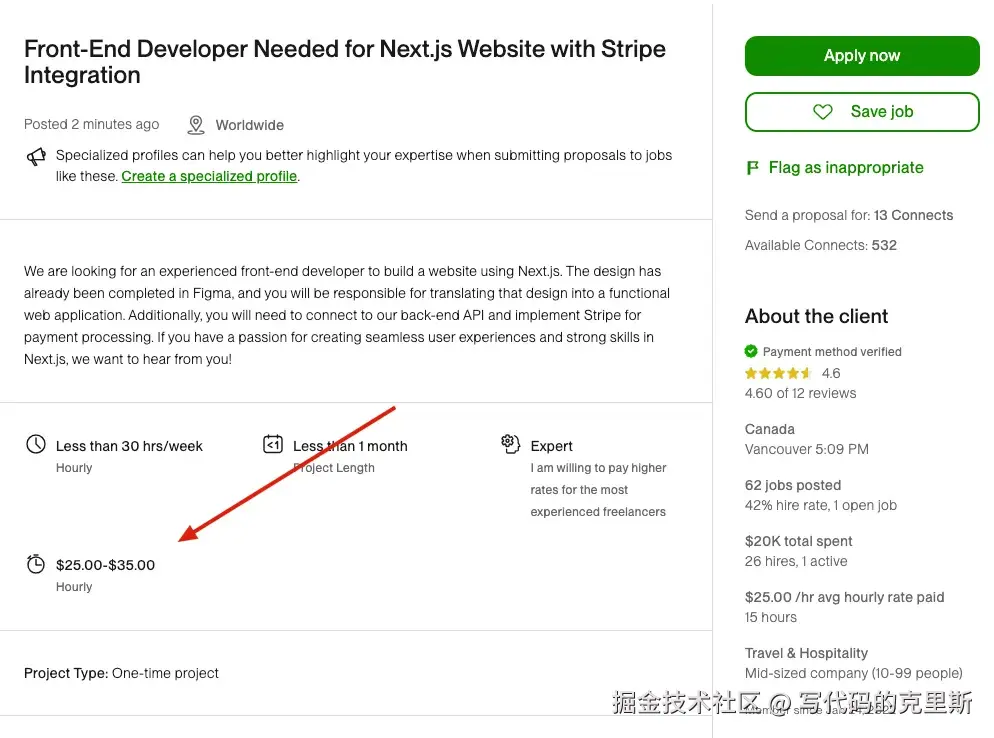994x738 pixels.
Task: Open the Create a specialized profile link
Action: pyautogui.click(x=209, y=176)
